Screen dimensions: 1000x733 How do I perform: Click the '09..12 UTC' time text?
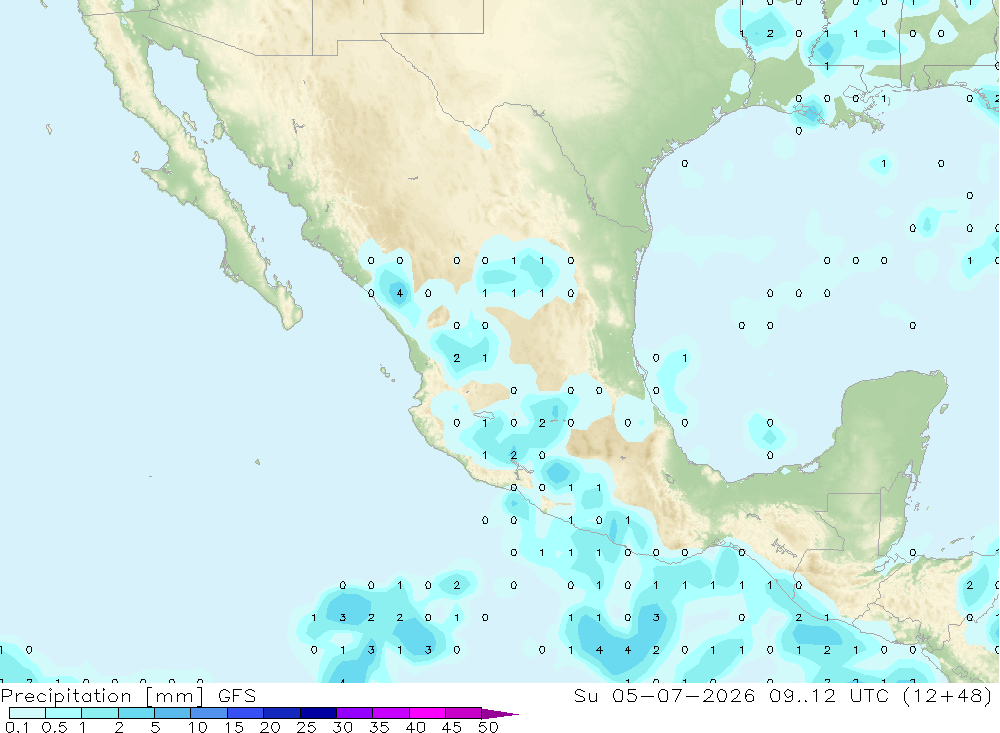click(x=829, y=696)
